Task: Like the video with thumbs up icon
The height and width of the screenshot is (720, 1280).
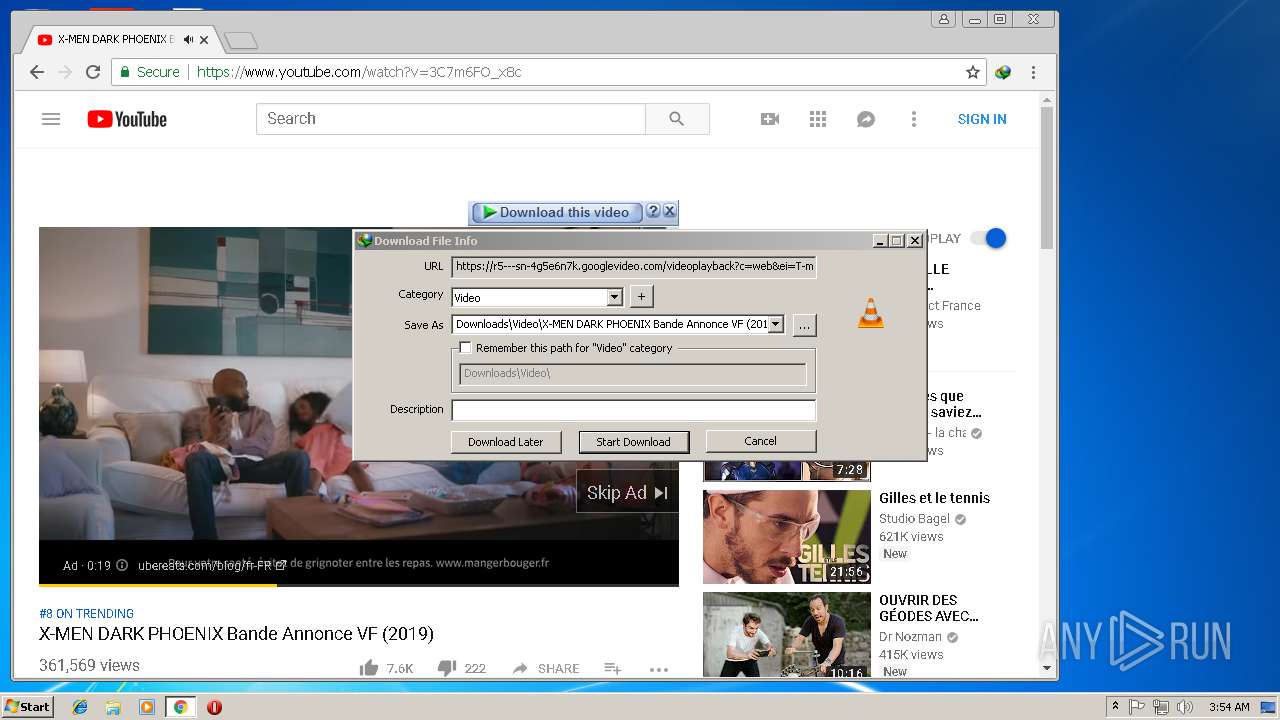Action: pos(369,668)
